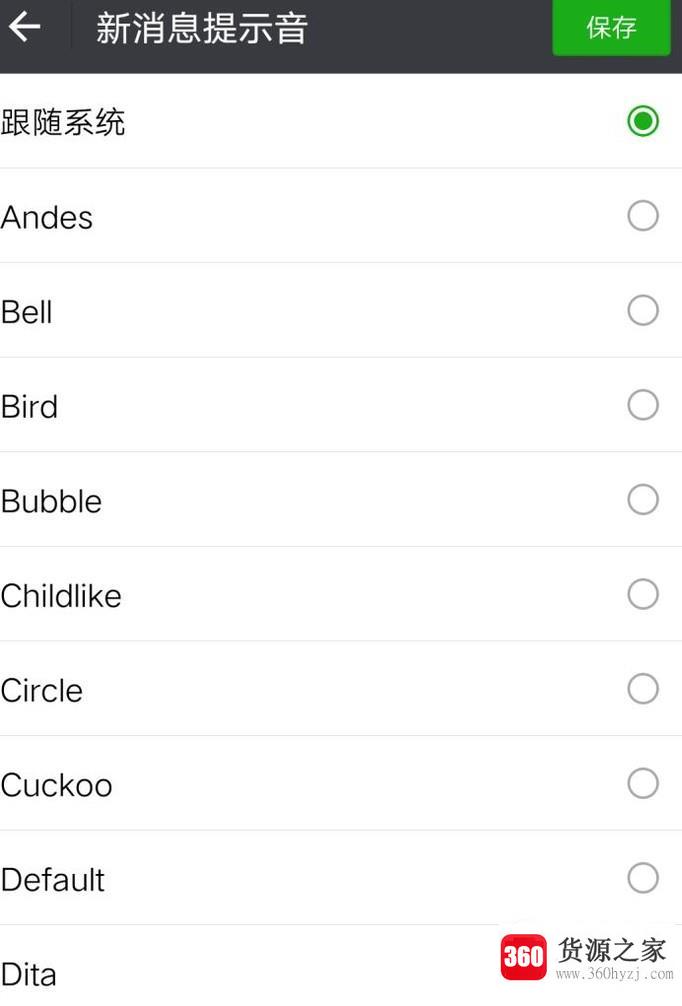Select the Circle radio button

point(643,688)
